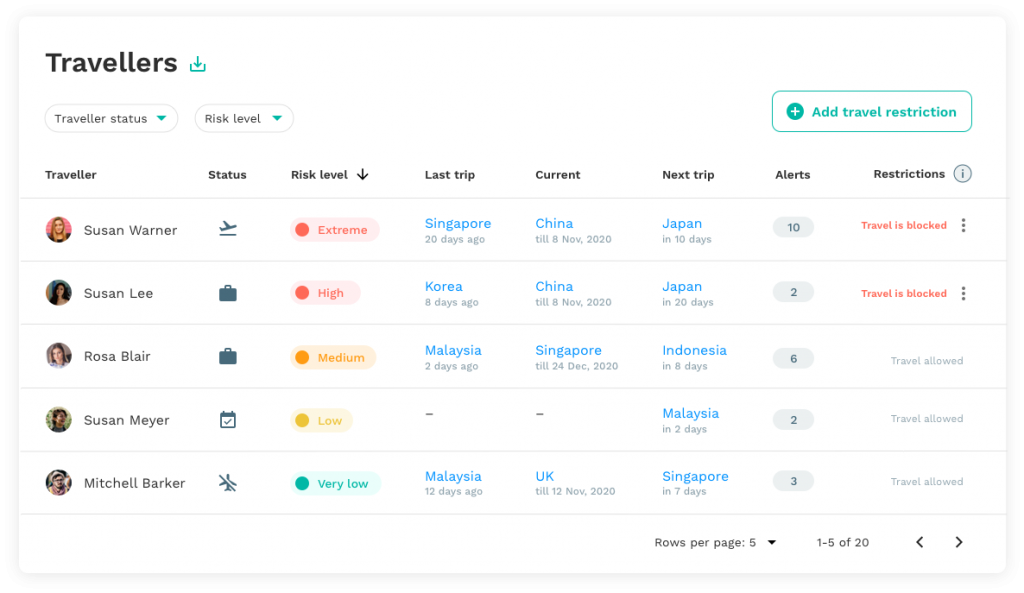Click Rosa Blair's avatar

59,356
